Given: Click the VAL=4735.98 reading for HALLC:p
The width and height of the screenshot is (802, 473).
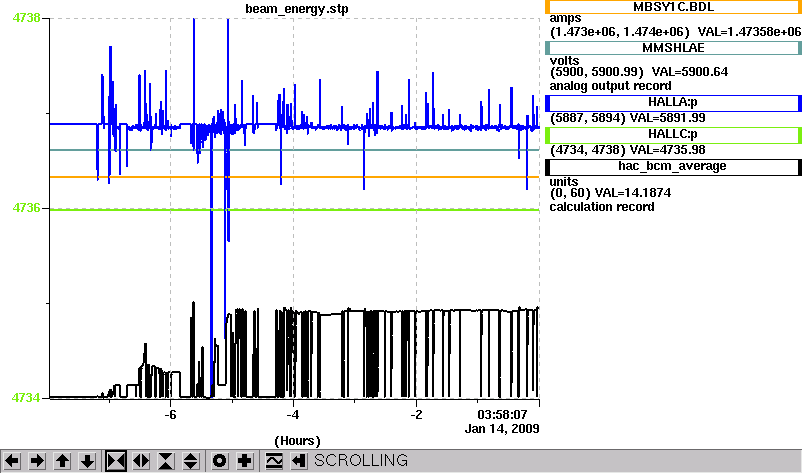Looking at the screenshot, I should point(667,150).
